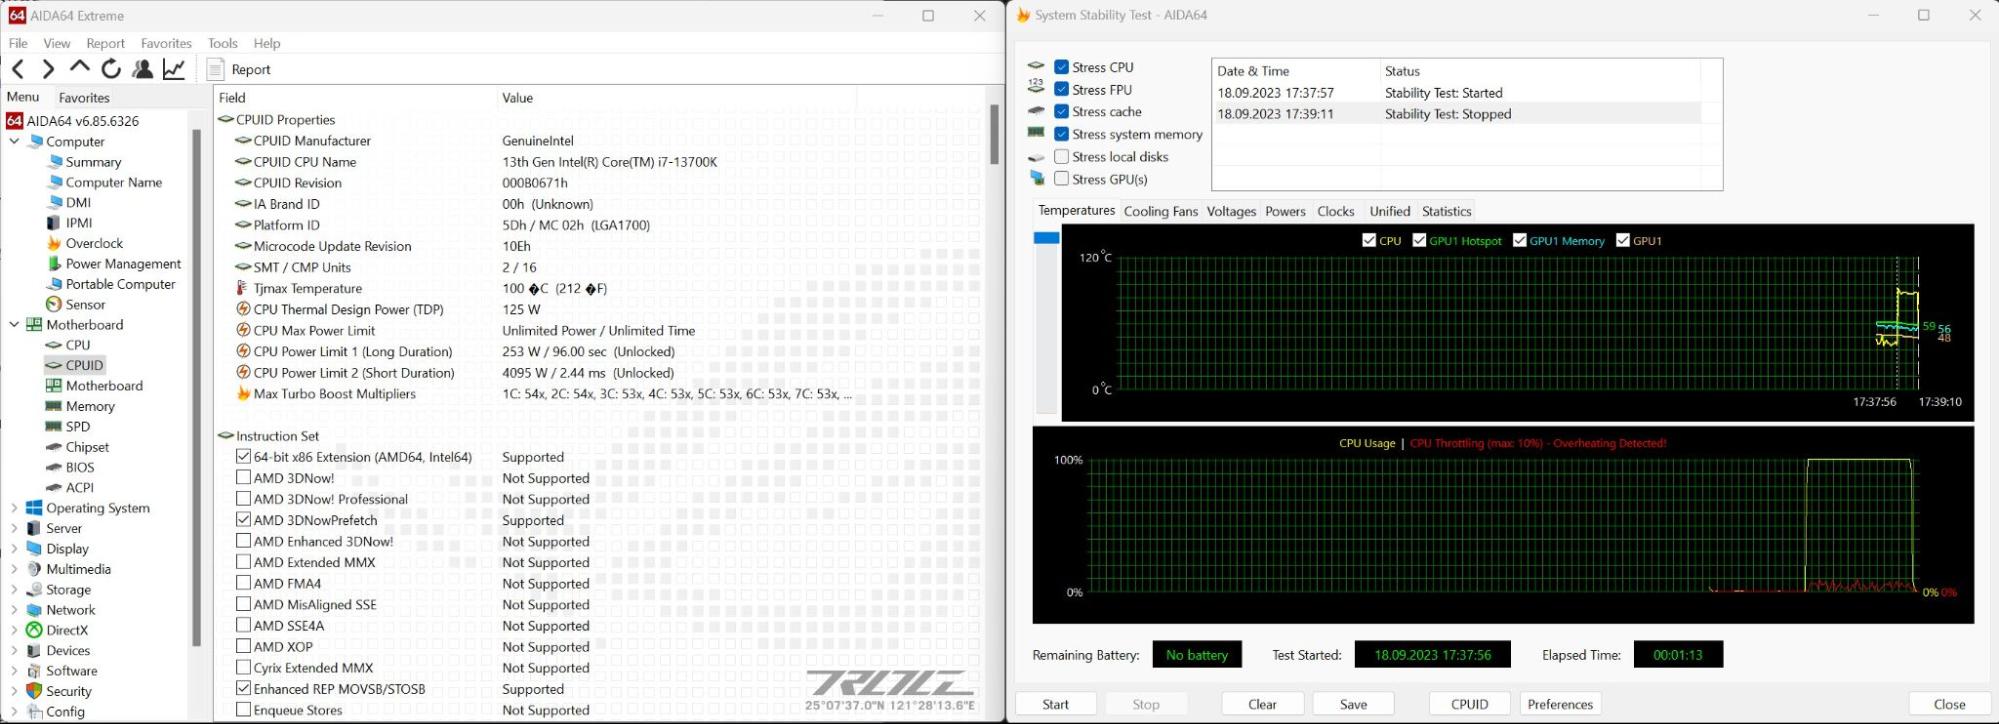Select the CPU item under Motherboard
This screenshot has width=1999, height=724.
(x=77, y=345)
